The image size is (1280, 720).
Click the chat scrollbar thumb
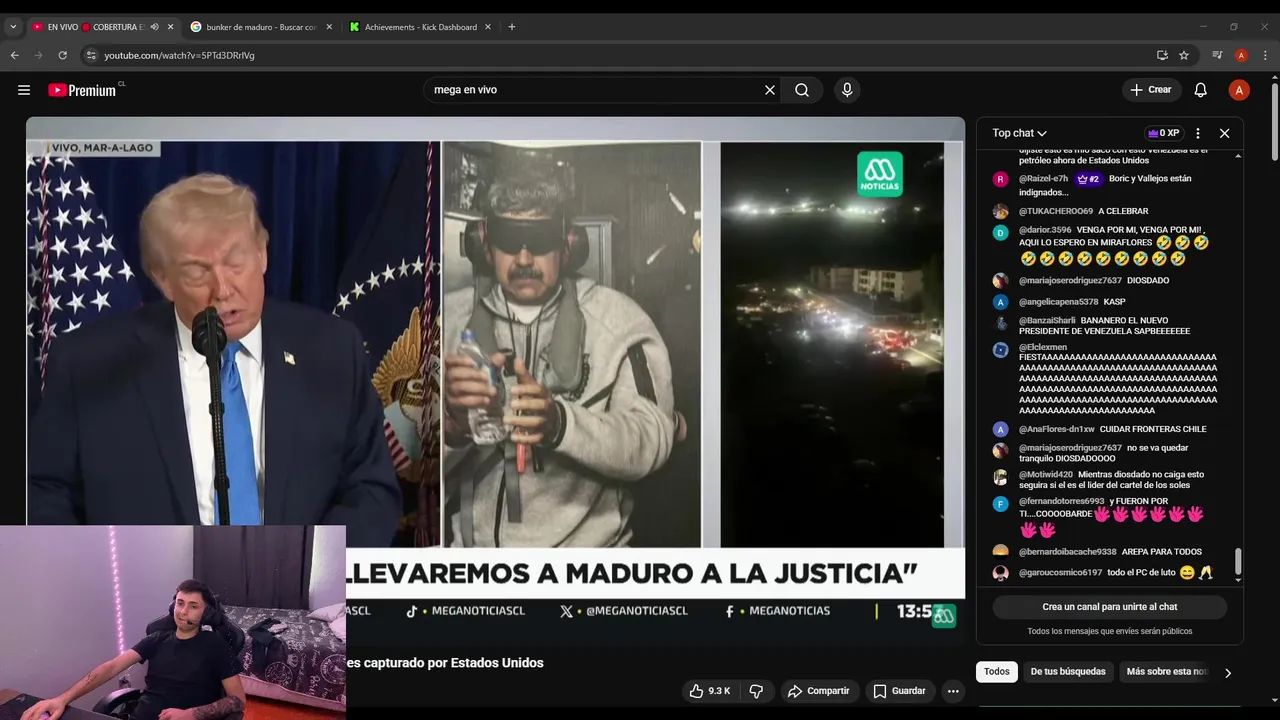coord(1238,561)
